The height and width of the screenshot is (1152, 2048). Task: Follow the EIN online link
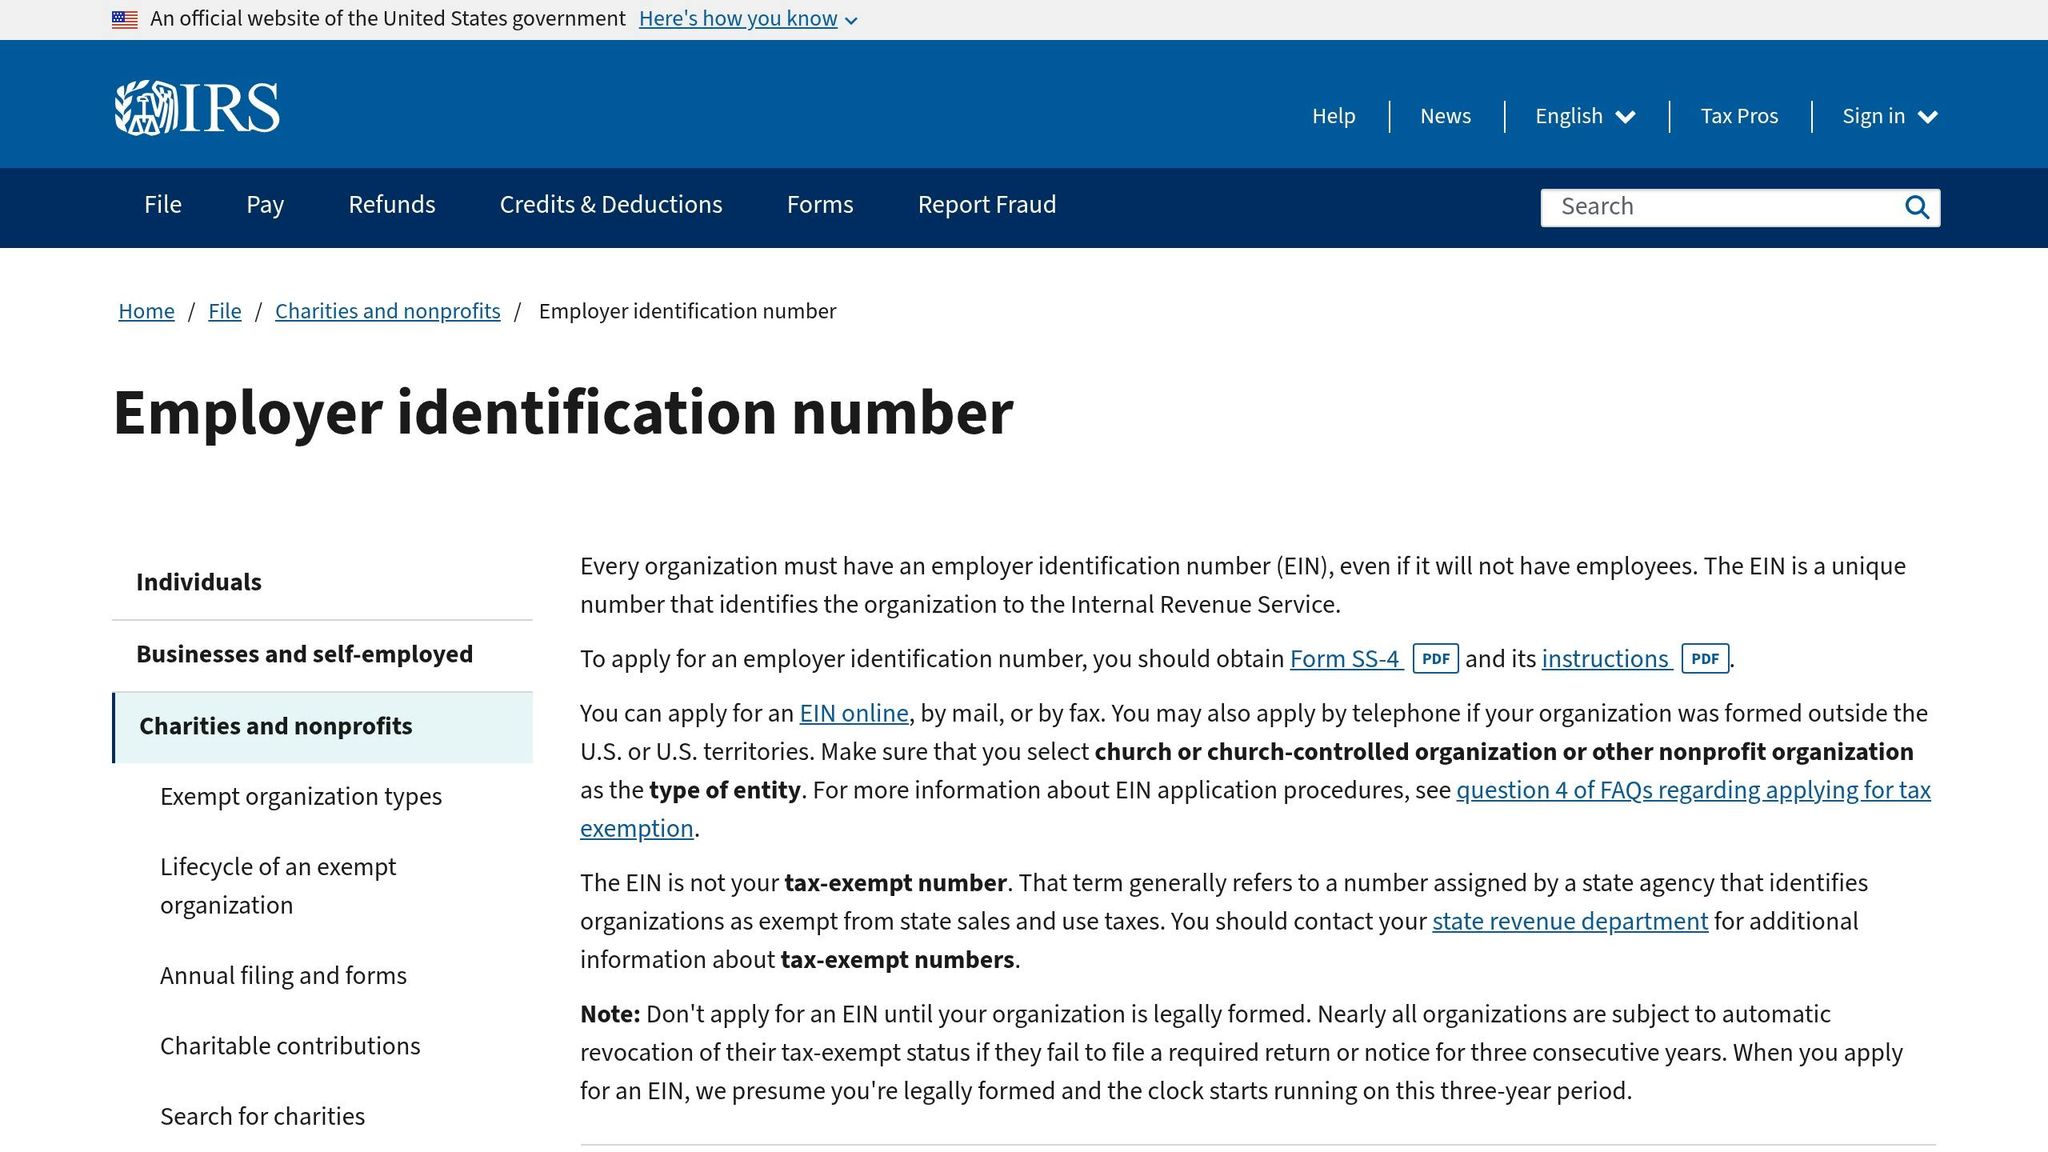(854, 713)
